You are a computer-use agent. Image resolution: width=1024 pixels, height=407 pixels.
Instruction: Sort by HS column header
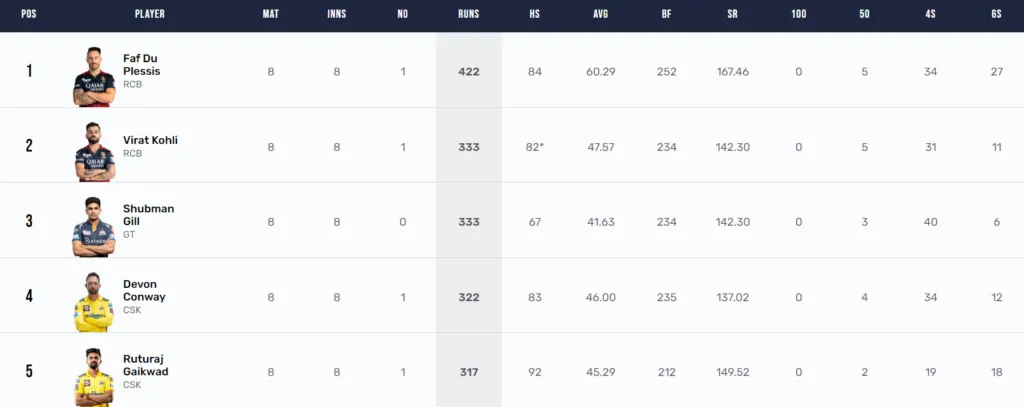[x=534, y=14]
